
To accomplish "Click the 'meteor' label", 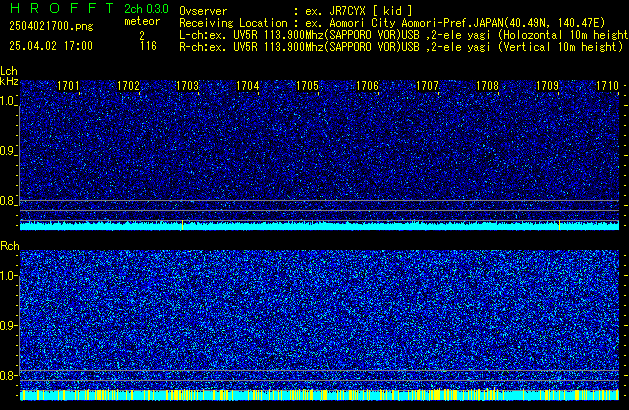I will [x=142, y=21].
